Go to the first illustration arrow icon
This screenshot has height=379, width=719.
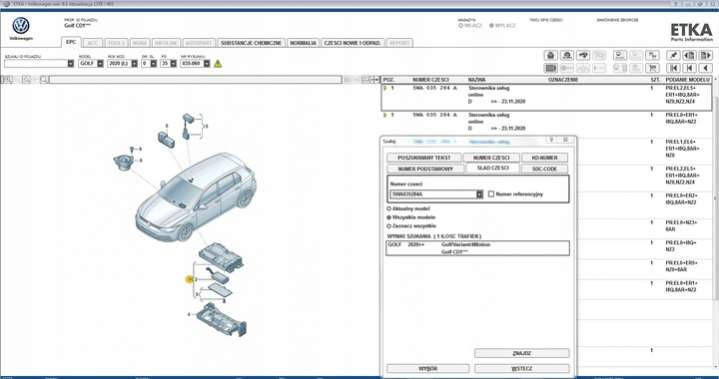(673, 68)
